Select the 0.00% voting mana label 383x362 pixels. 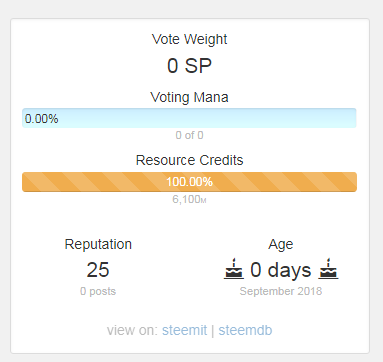pyautogui.click(x=42, y=119)
